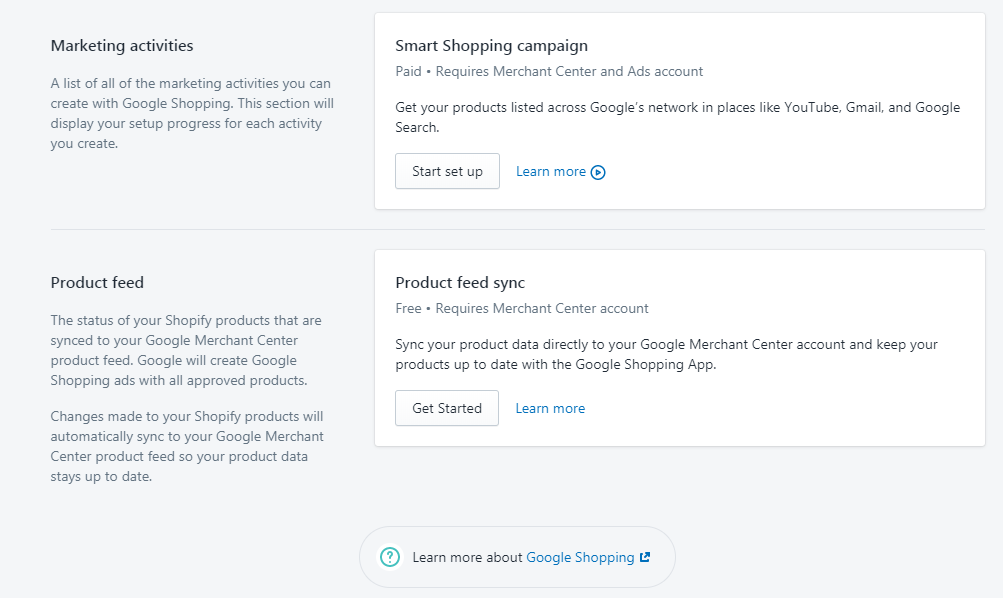Click the Free requirements subtitle text

tap(522, 308)
